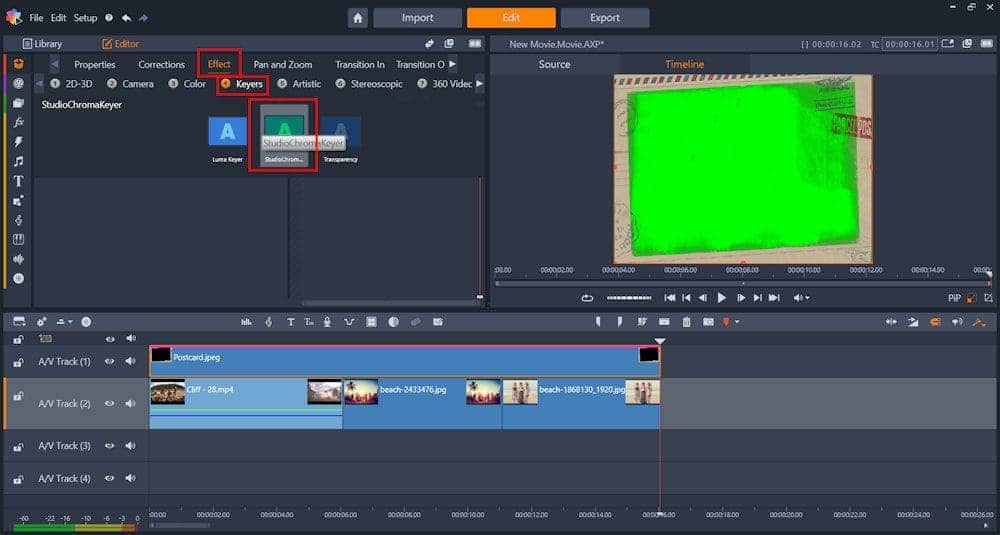
Task: Switch to the Pan and Zoom tab
Action: click(x=282, y=64)
